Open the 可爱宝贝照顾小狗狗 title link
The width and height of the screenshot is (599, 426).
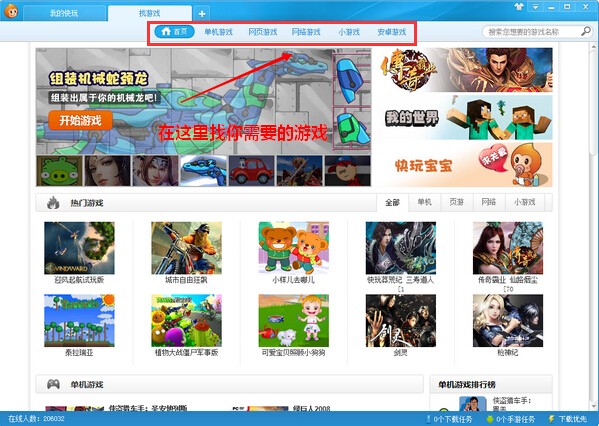[x=293, y=353]
